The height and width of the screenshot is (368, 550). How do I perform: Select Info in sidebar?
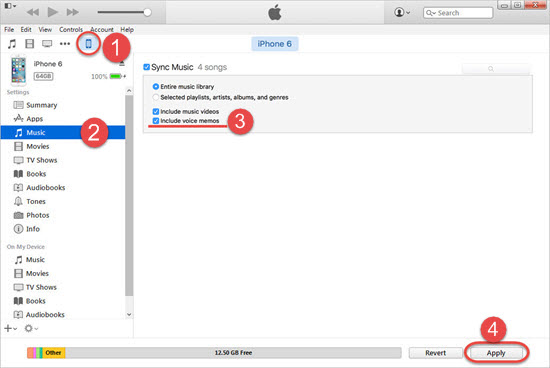click(x=33, y=229)
